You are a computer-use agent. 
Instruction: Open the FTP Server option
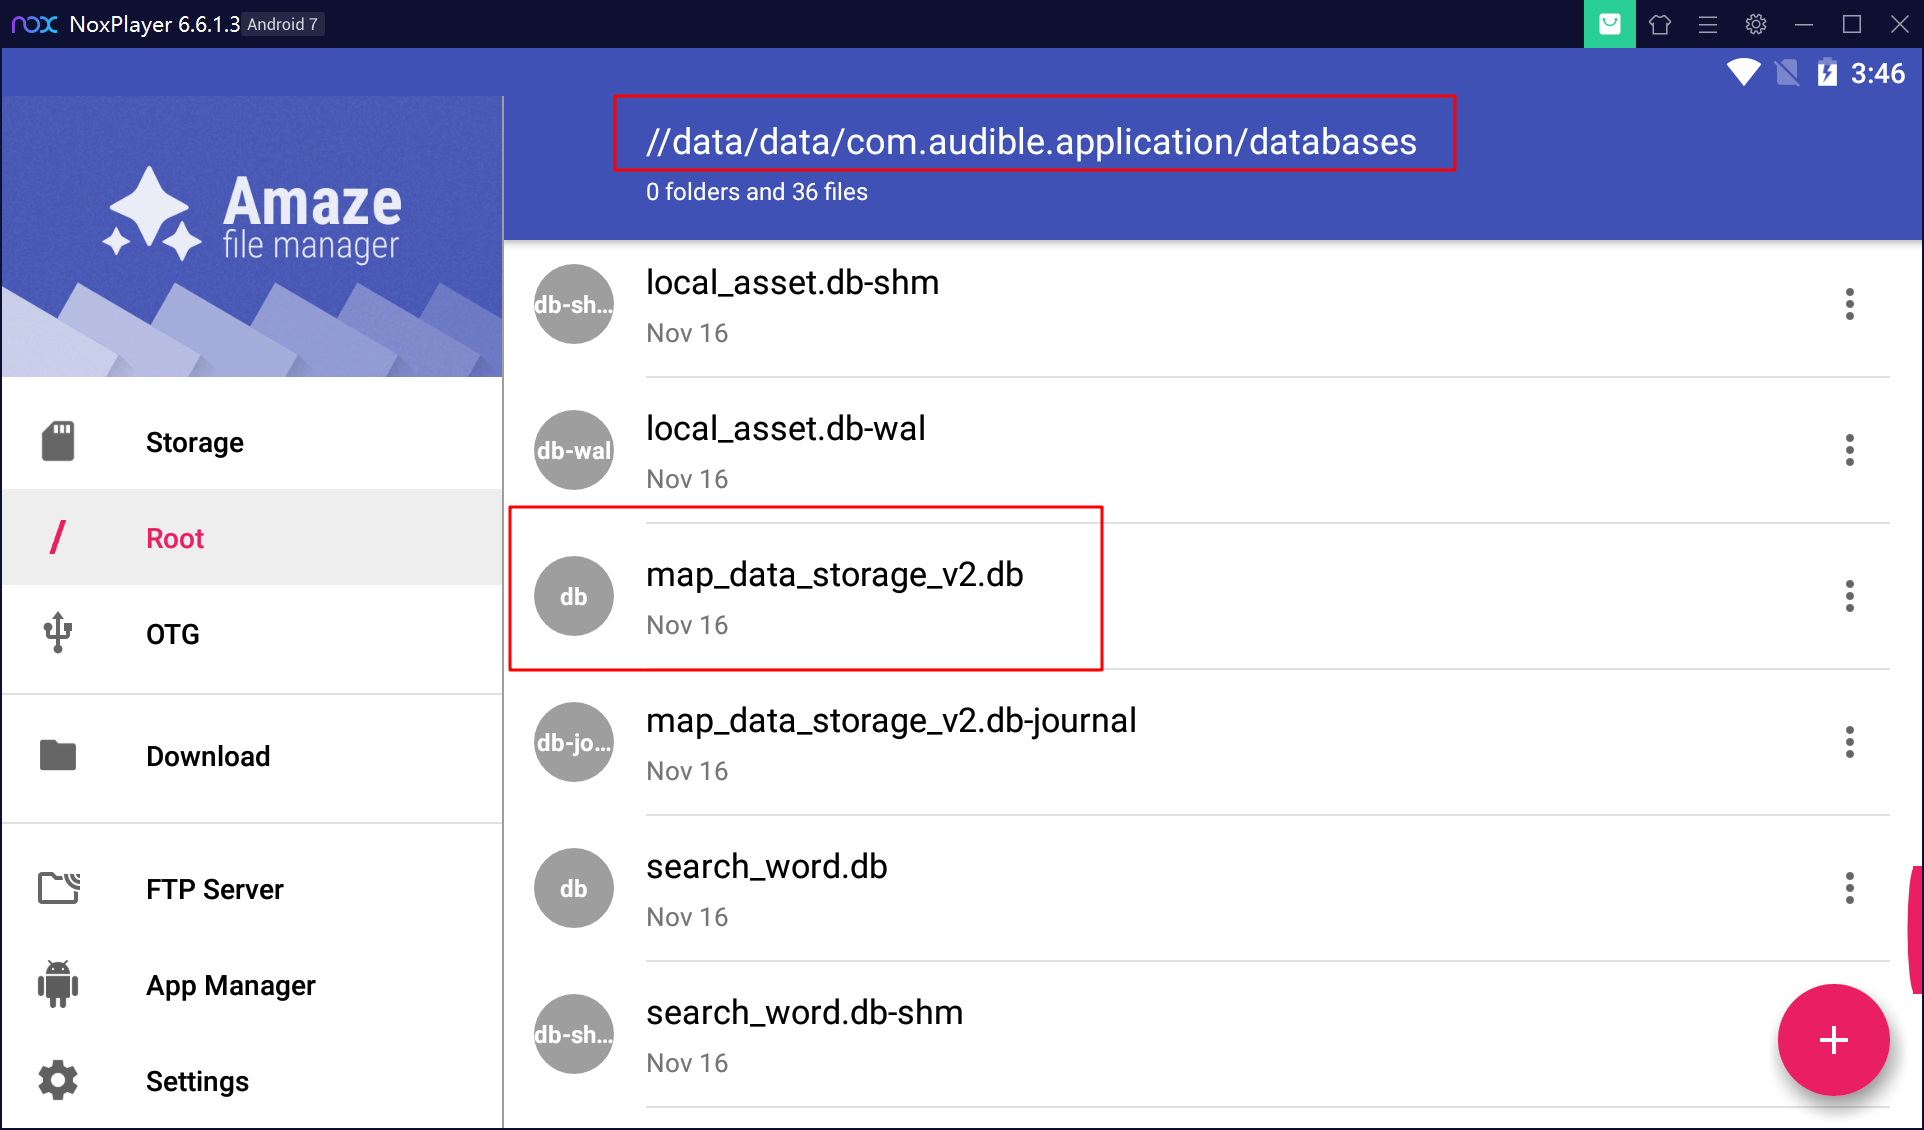pos(251,889)
